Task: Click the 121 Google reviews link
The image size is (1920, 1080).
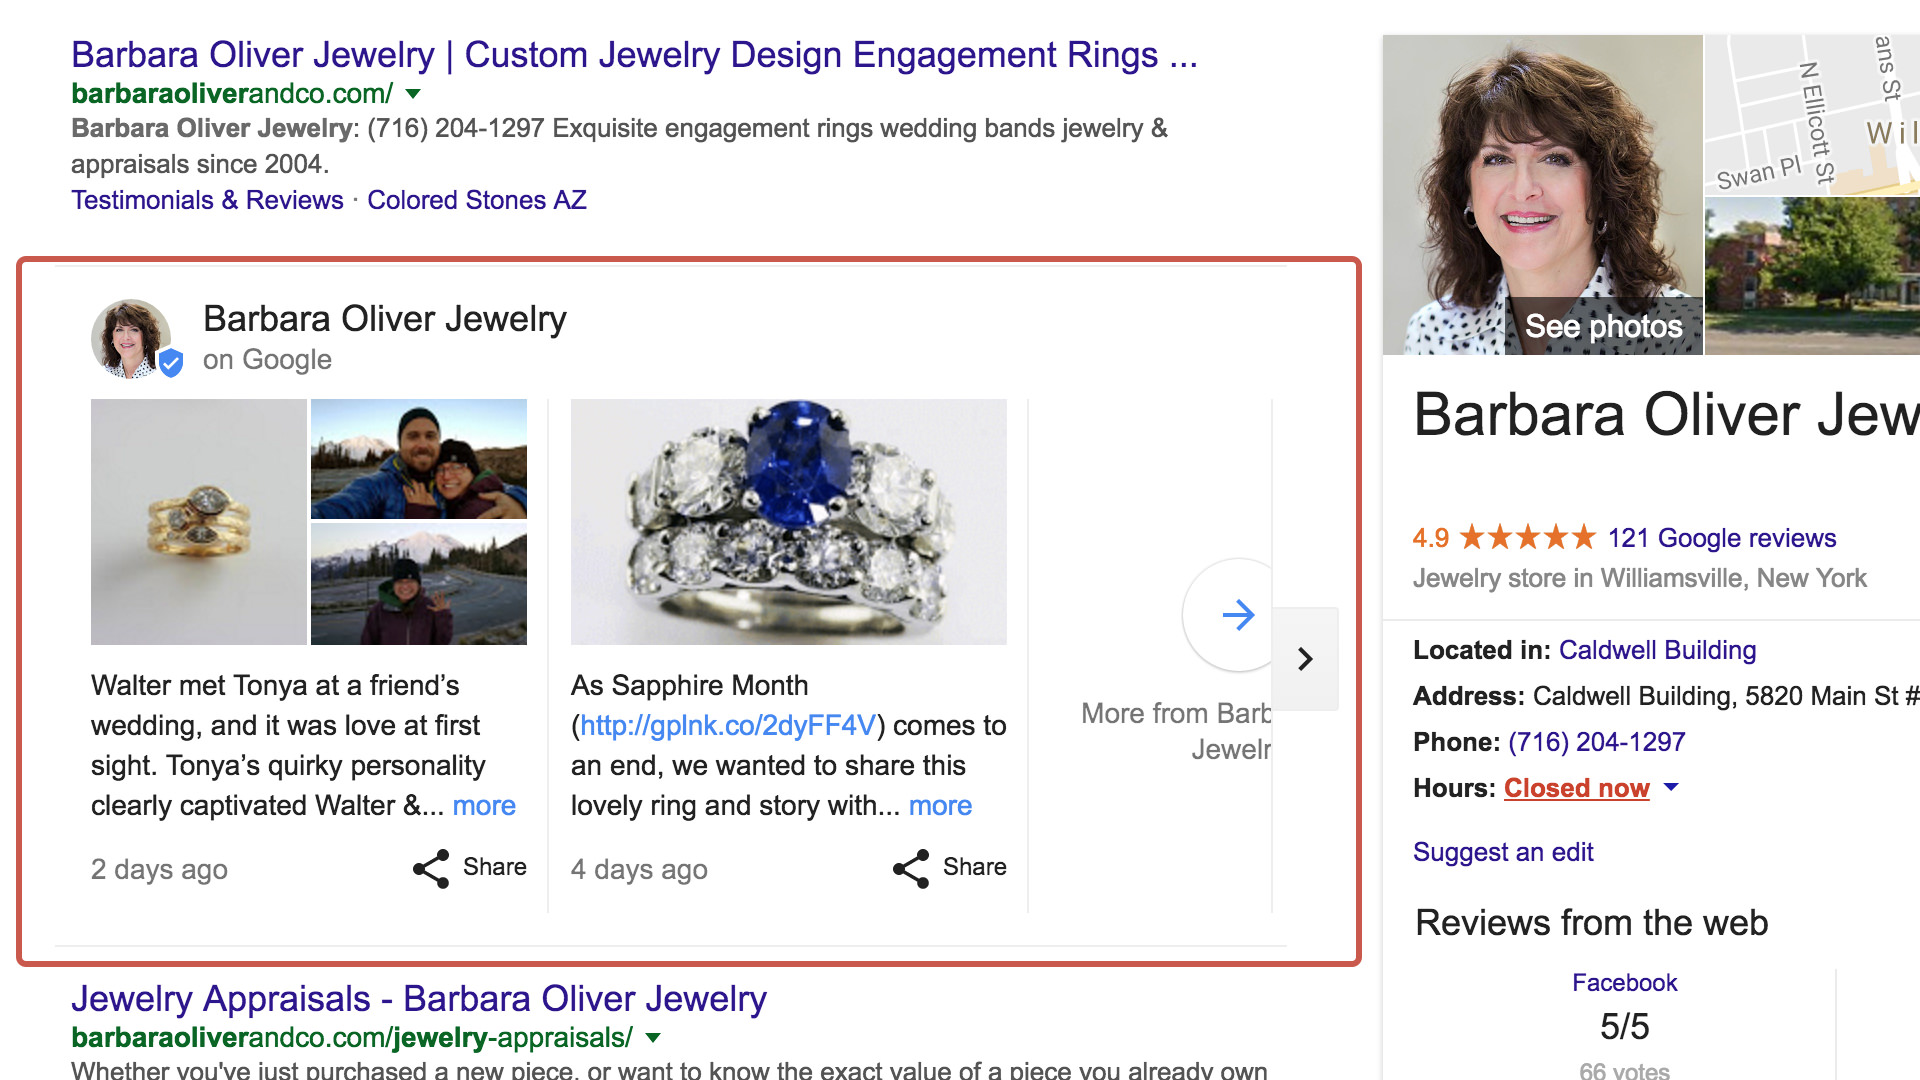Action: click(1721, 538)
